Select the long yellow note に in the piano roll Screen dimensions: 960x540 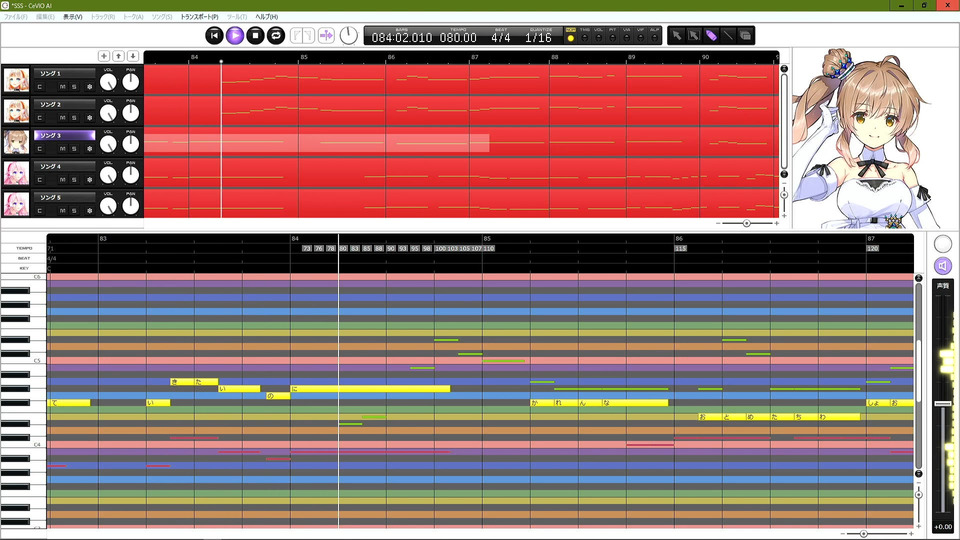[370, 389]
